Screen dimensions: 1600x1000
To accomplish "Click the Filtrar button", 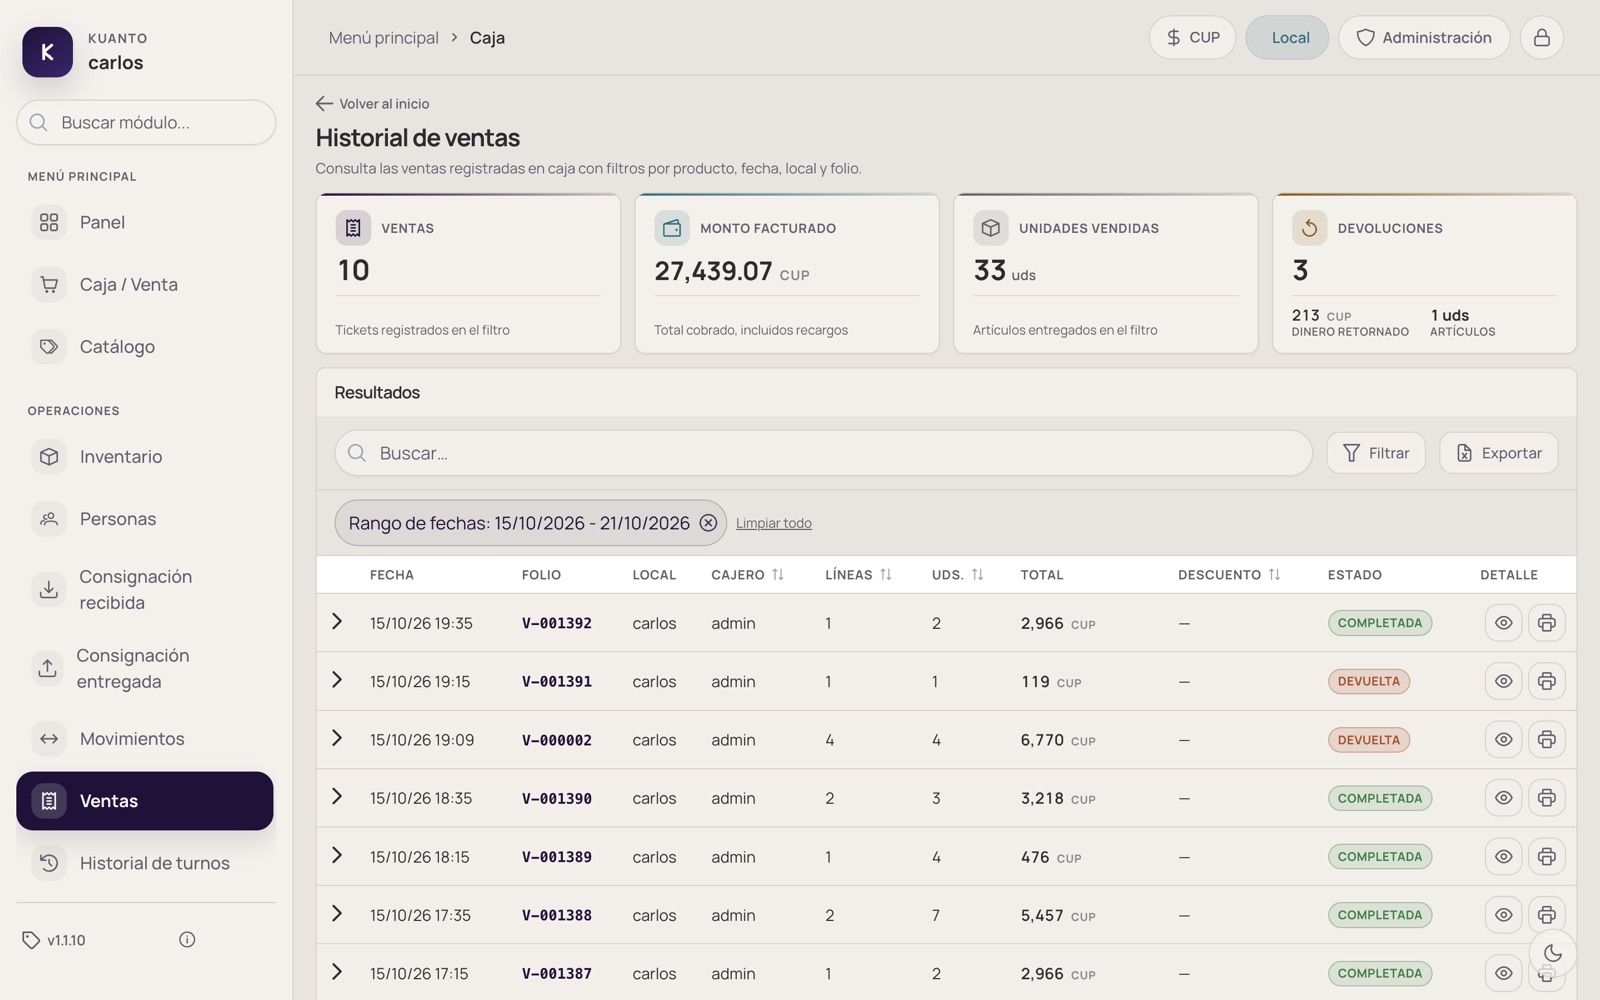I will click(x=1376, y=453).
